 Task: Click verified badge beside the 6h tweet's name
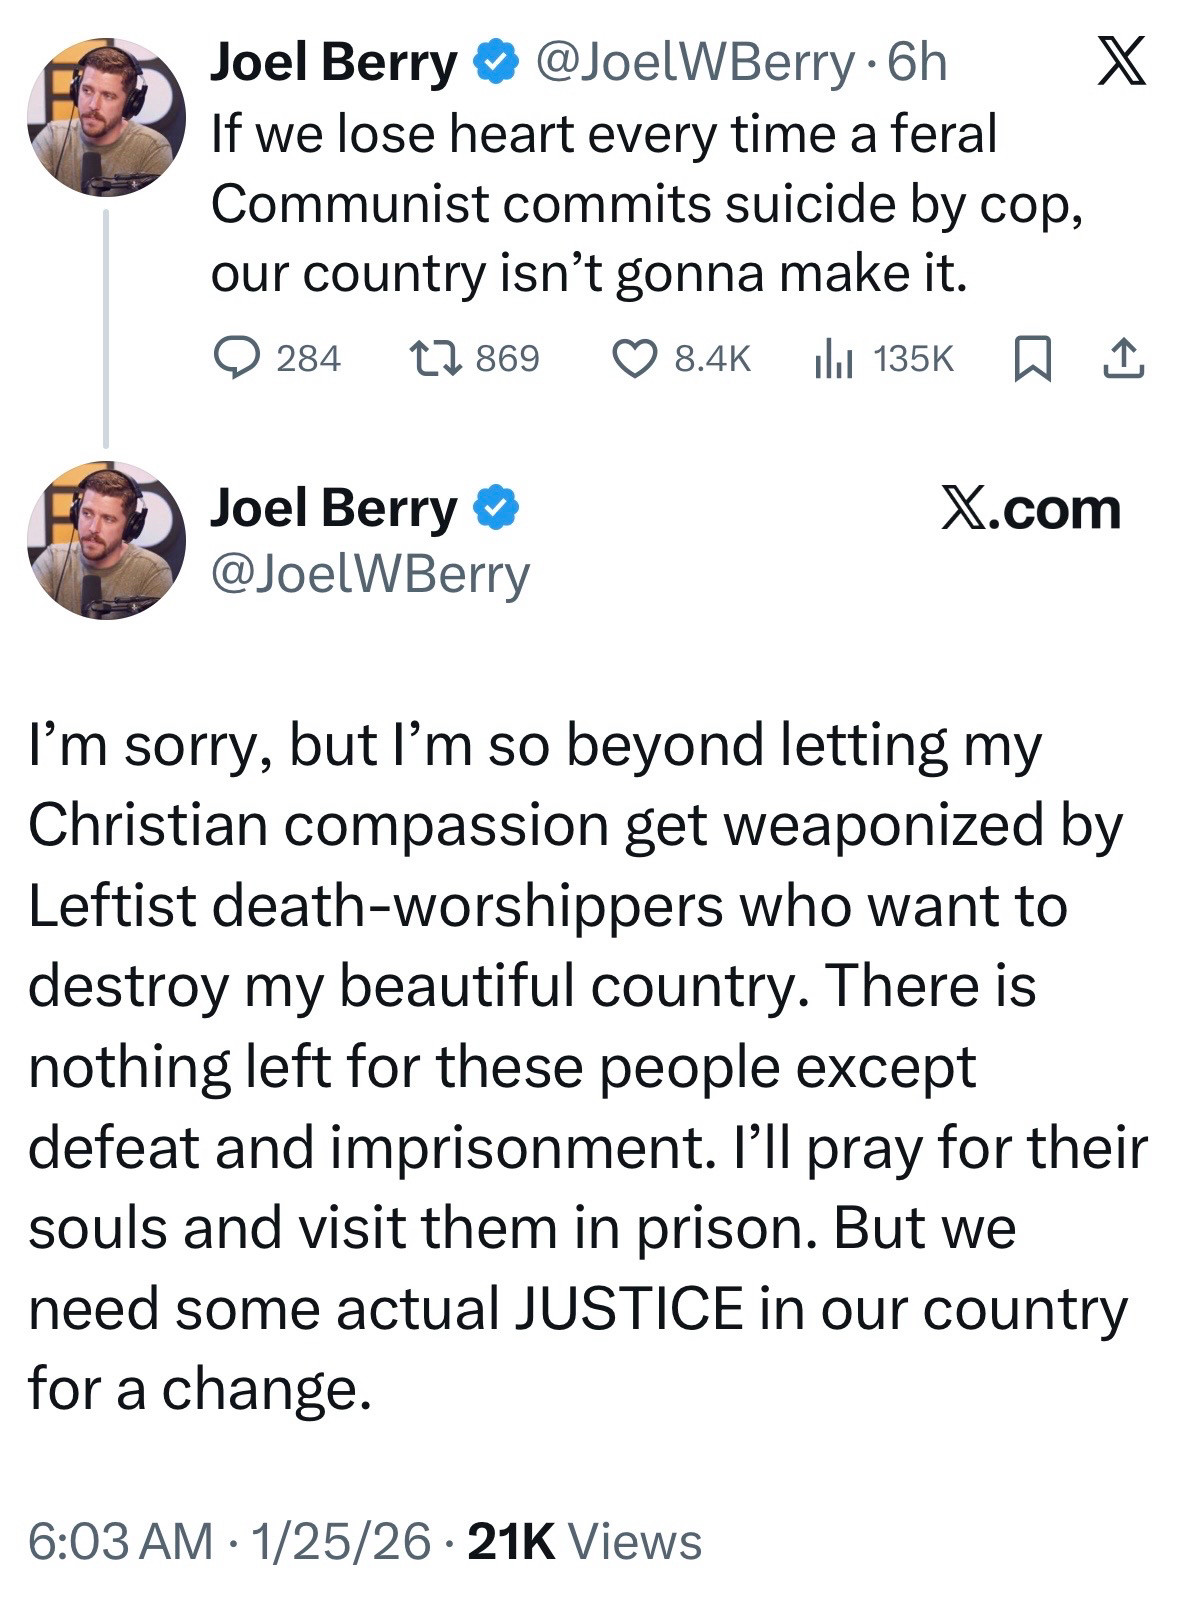pos(496,63)
